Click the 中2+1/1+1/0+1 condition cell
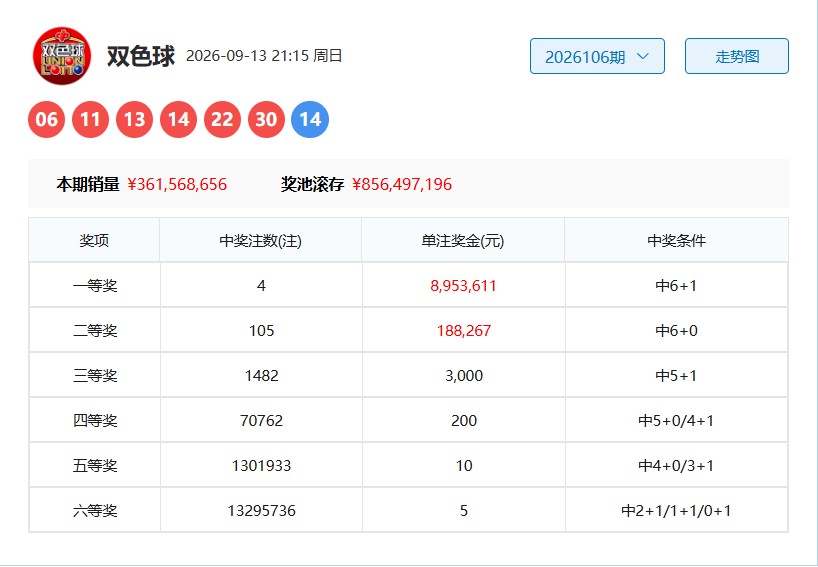The width and height of the screenshot is (818, 567). (677, 510)
